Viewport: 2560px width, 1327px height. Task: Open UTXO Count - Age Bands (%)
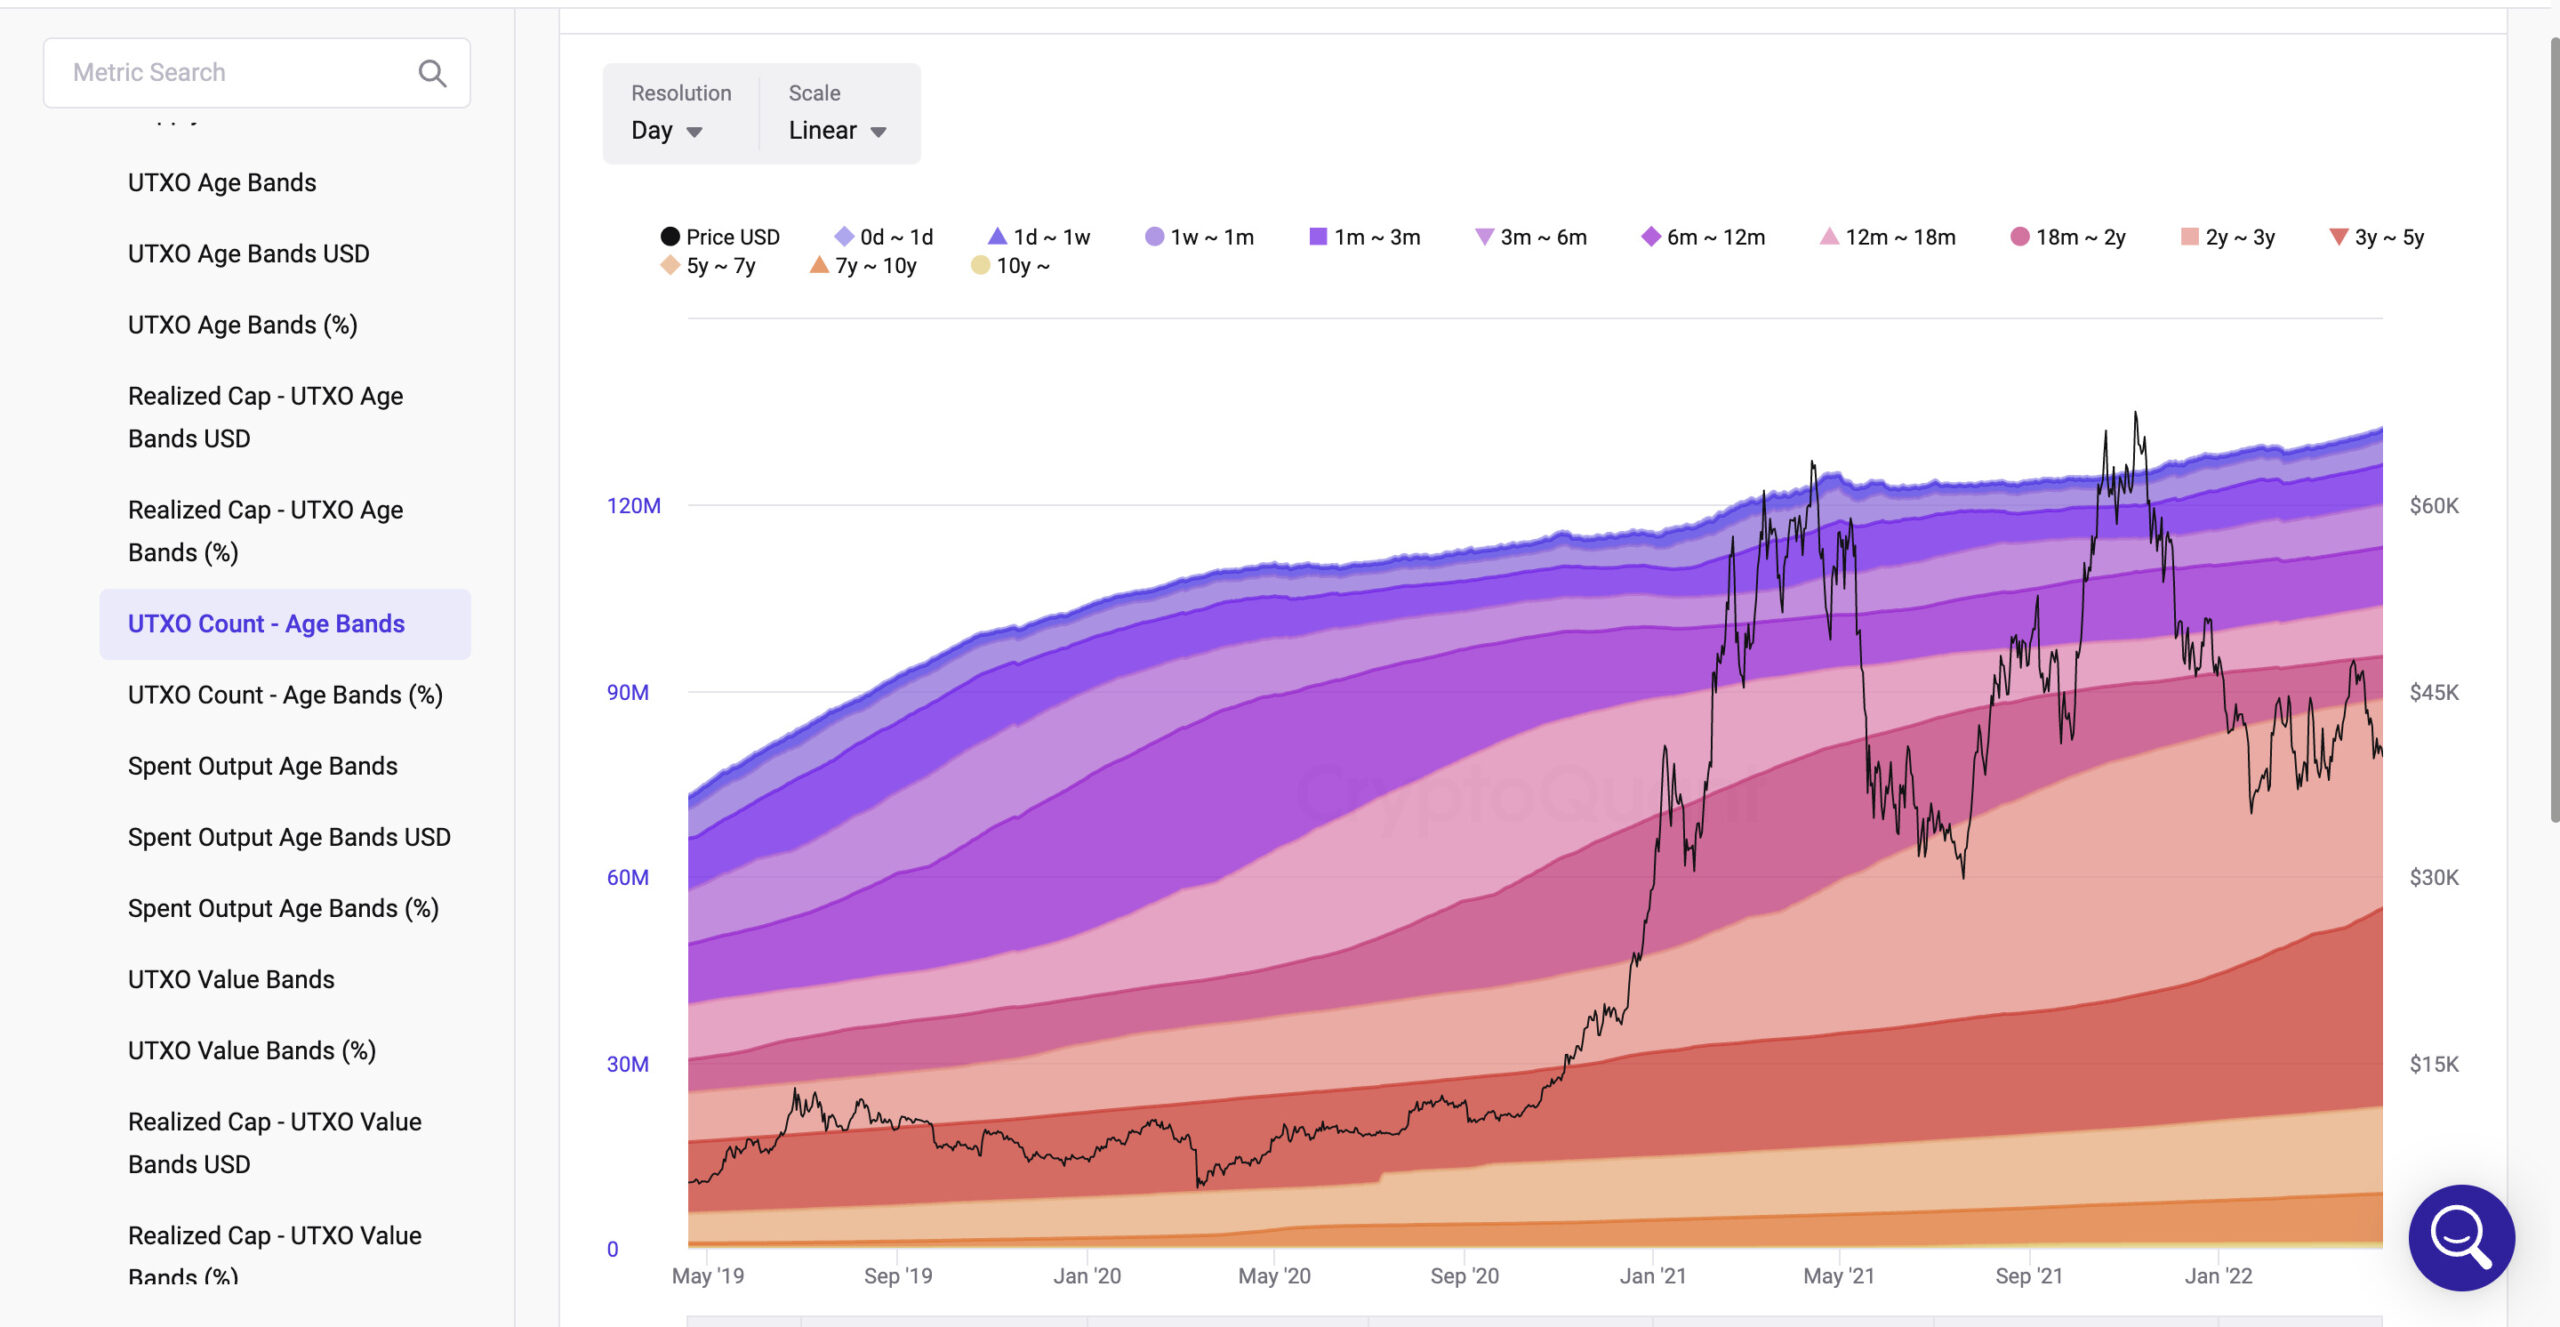coord(285,695)
